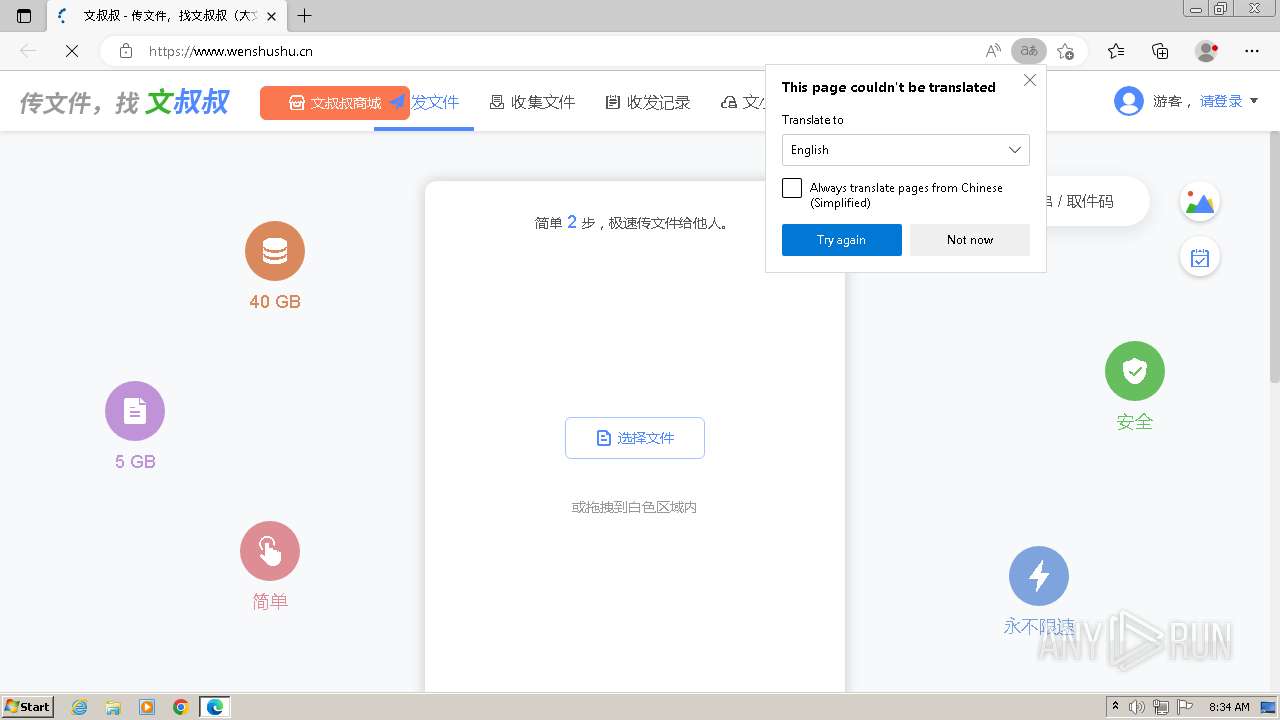Launch Chrome from taskbar
This screenshot has width=1280, height=720.
coord(181,707)
